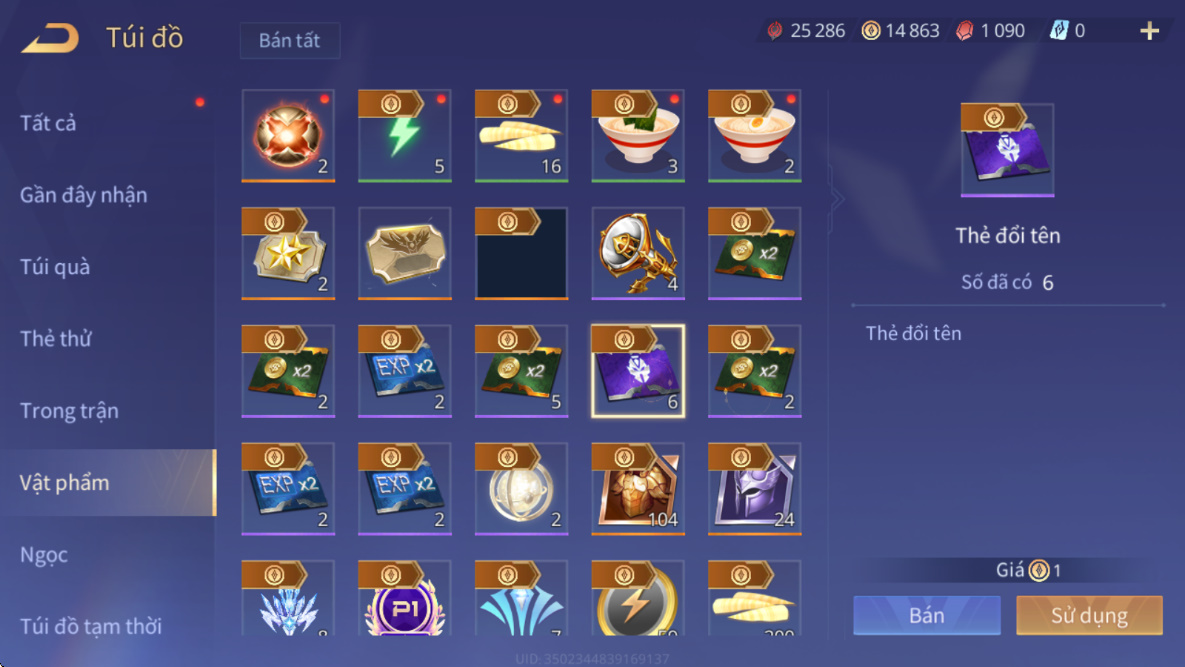Select the purple name change card
This screenshot has height=667, width=1185.
click(x=638, y=371)
